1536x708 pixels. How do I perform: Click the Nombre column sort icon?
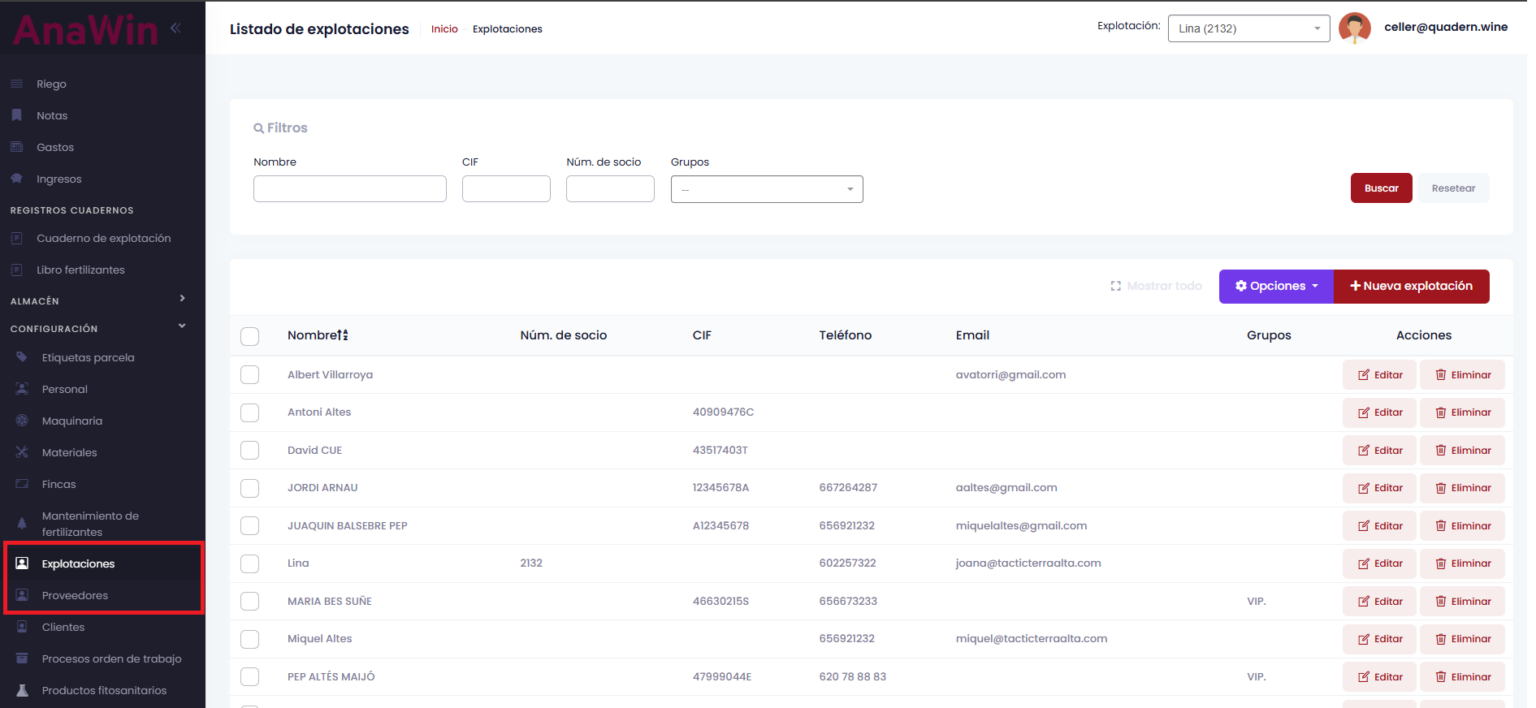click(x=343, y=336)
